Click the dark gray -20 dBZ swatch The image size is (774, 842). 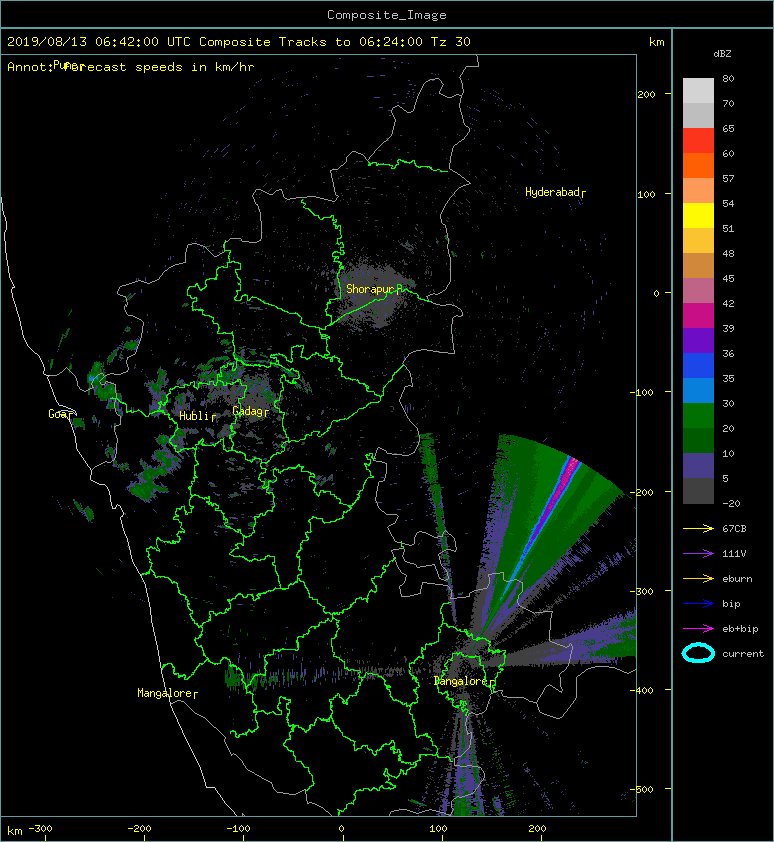point(698,490)
